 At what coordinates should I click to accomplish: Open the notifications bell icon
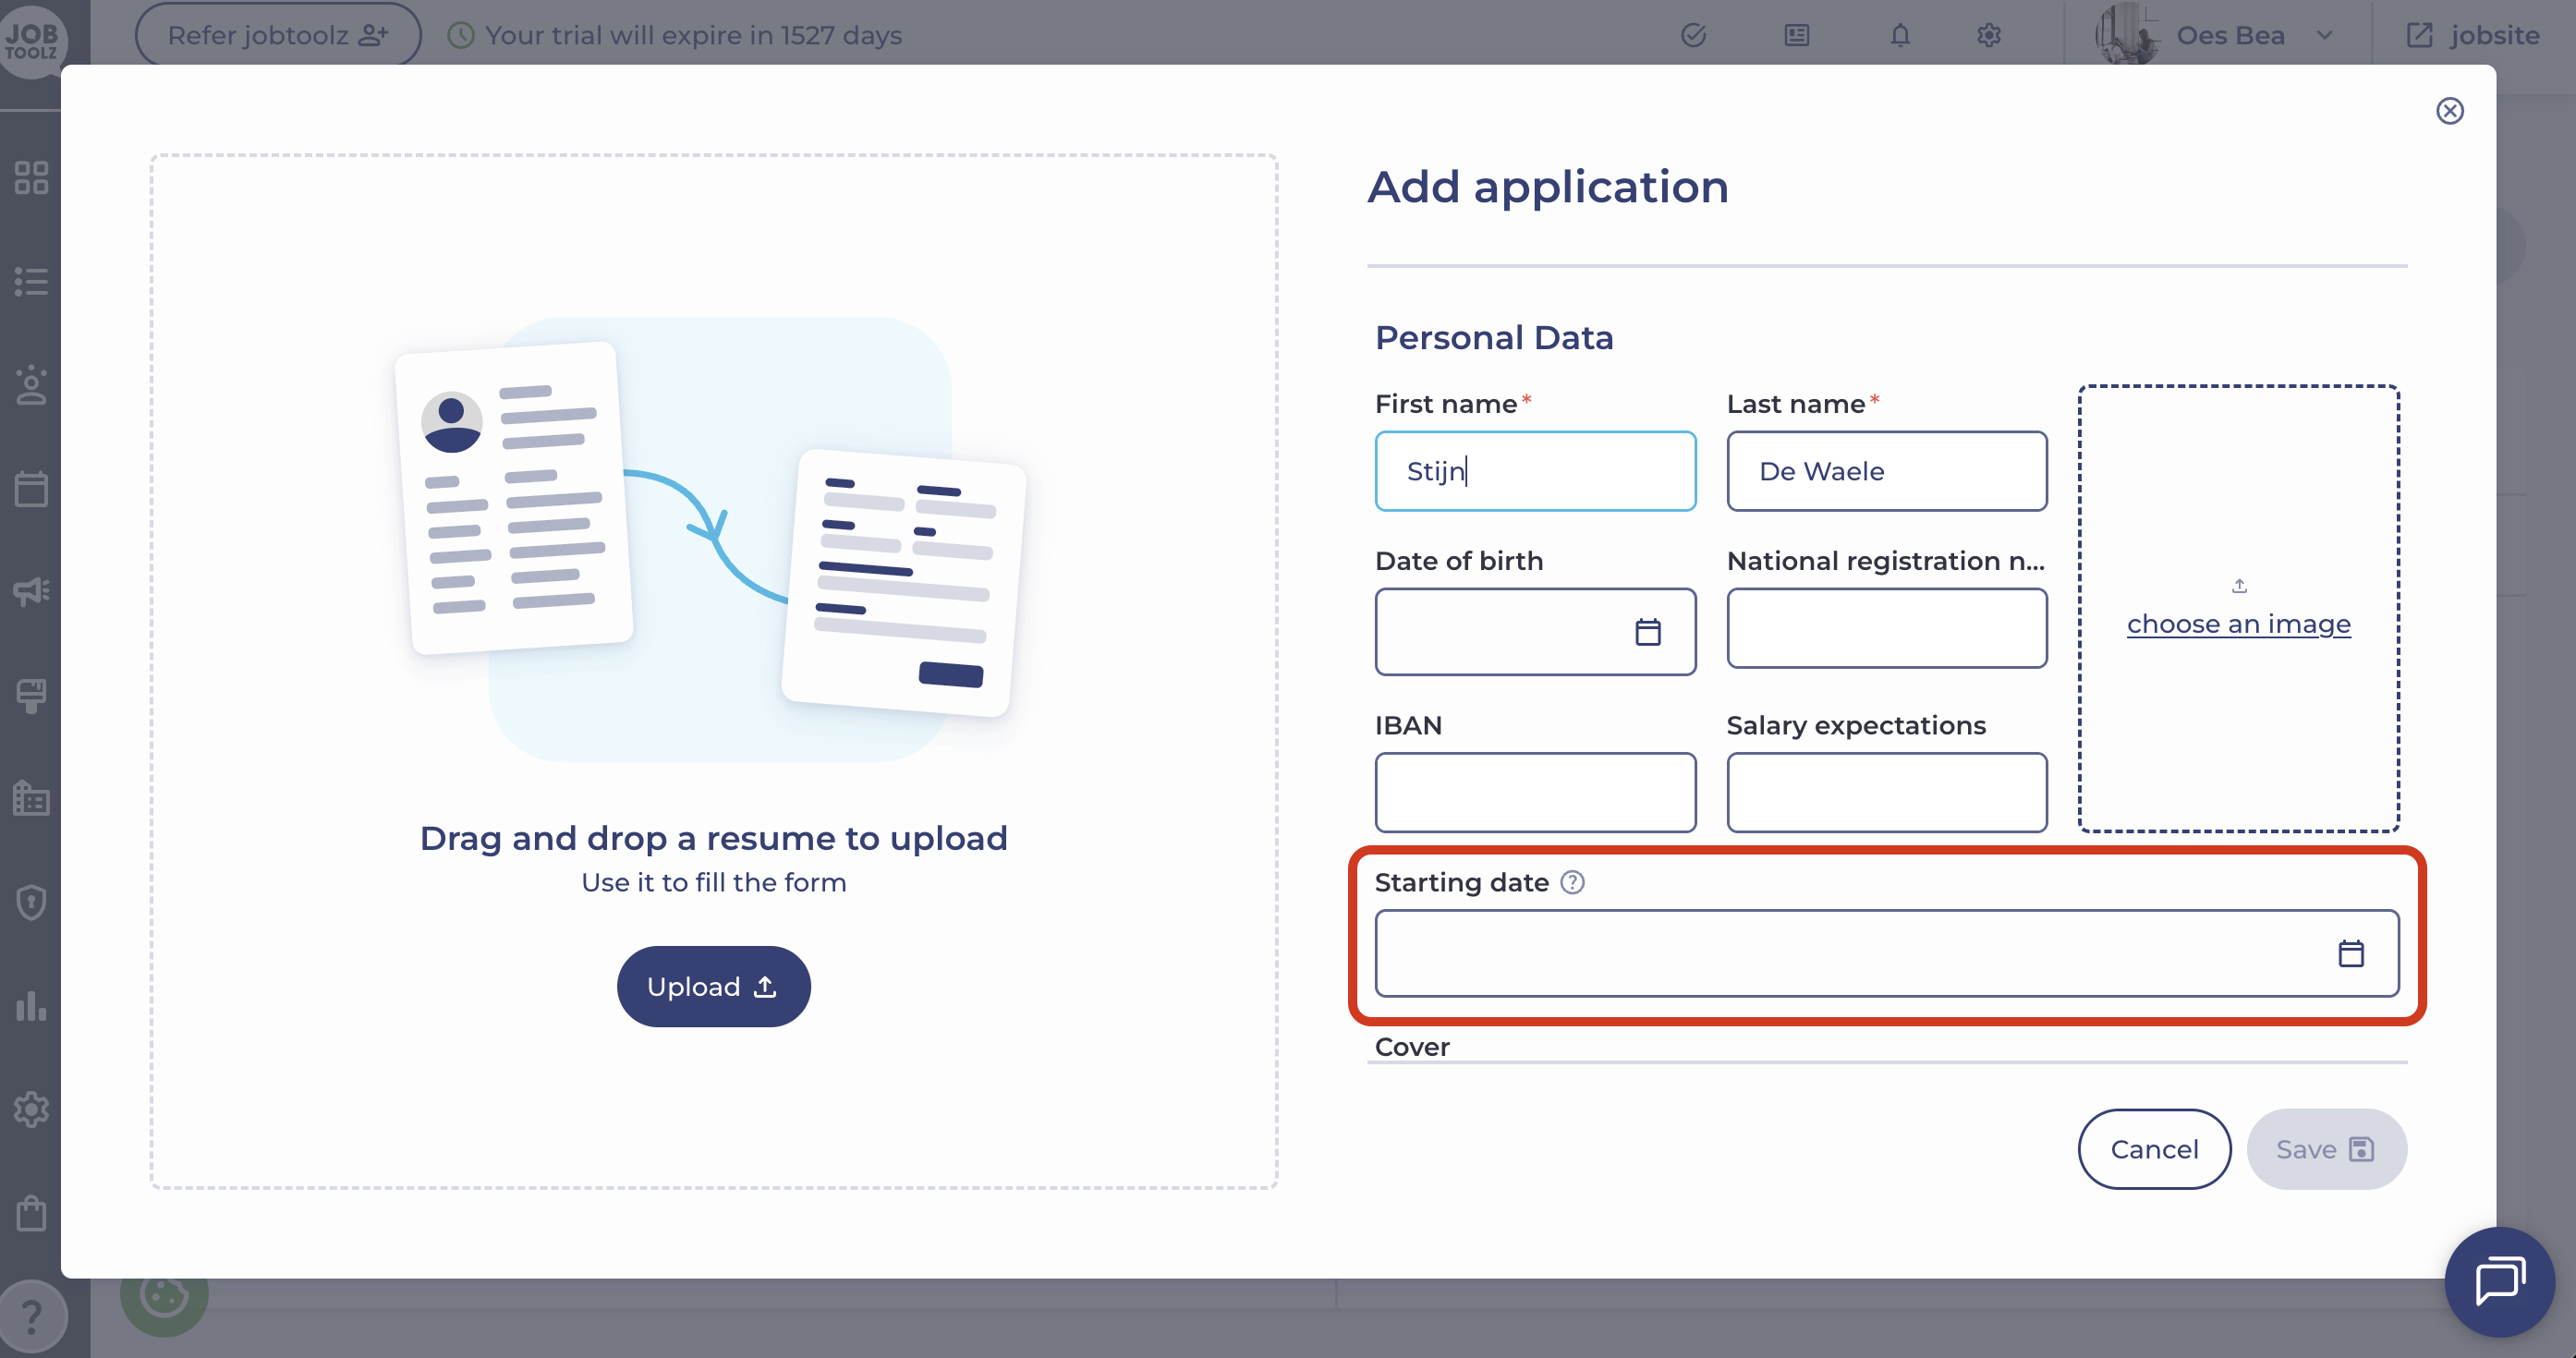(1899, 36)
